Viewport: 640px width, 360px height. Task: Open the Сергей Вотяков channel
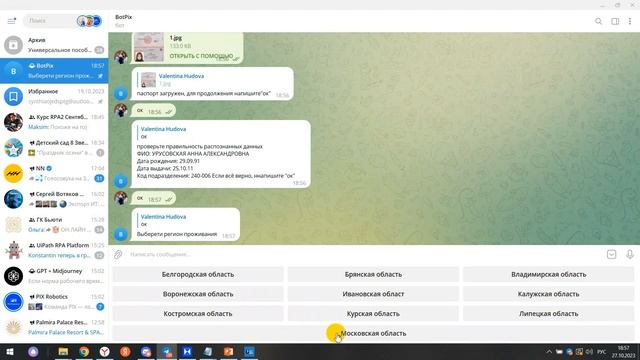(54, 199)
